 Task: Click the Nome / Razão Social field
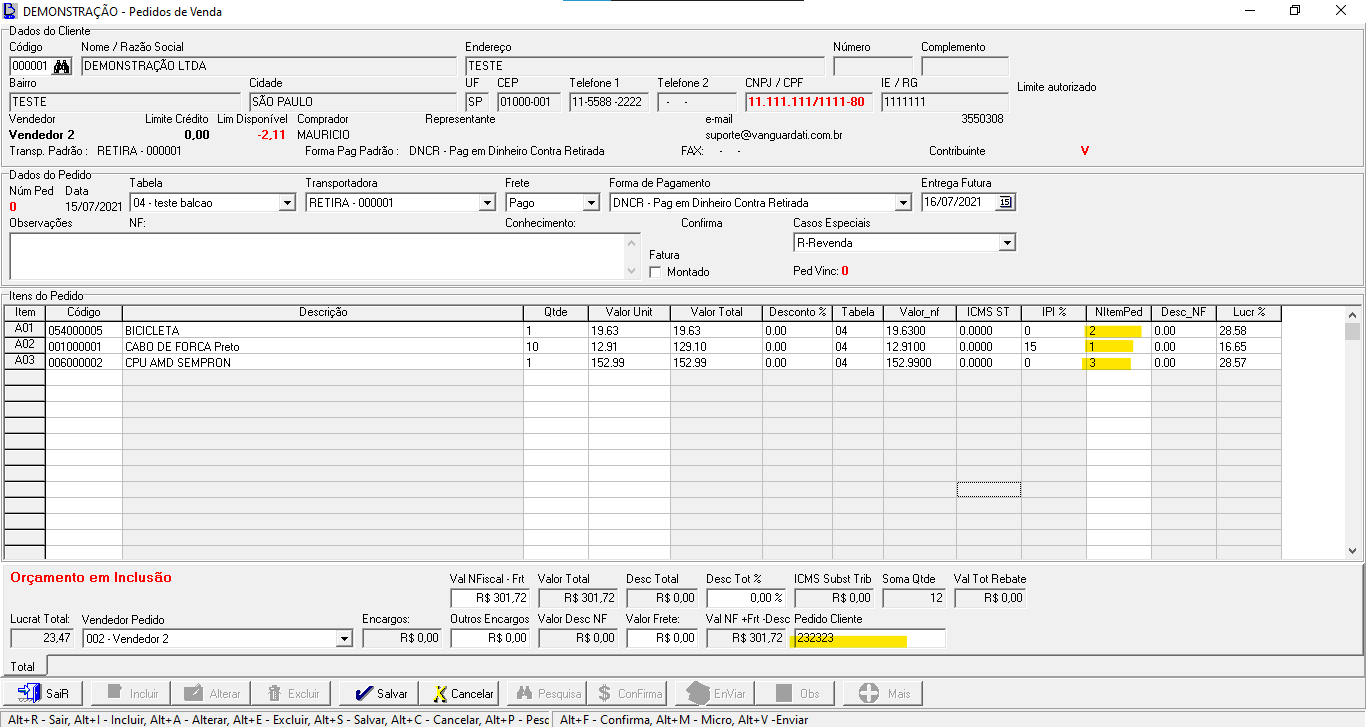268,66
